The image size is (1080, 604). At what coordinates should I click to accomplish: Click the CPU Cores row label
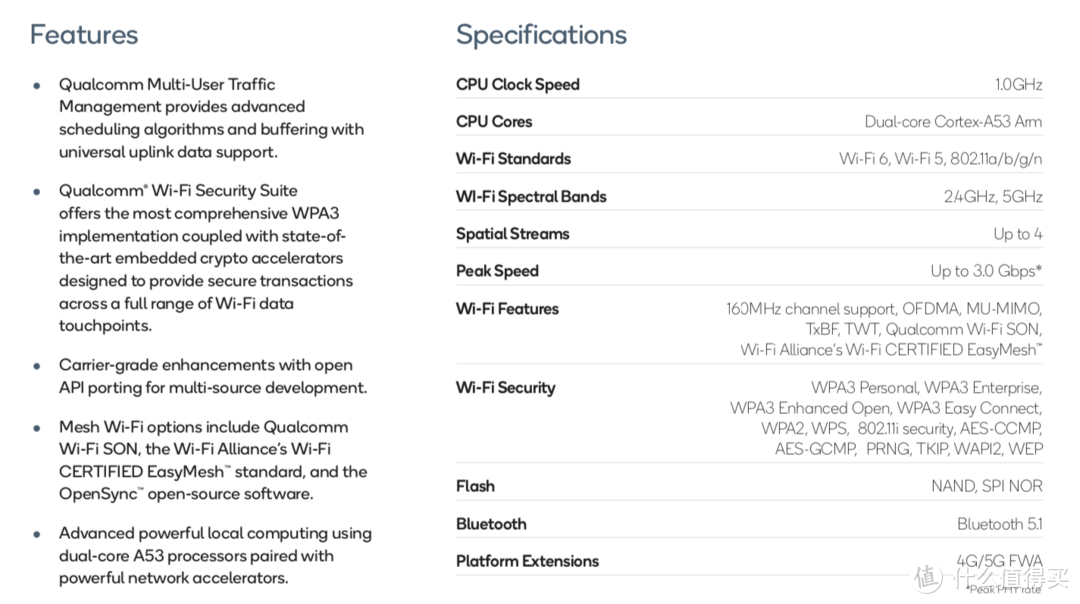pyautogui.click(x=494, y=121)
